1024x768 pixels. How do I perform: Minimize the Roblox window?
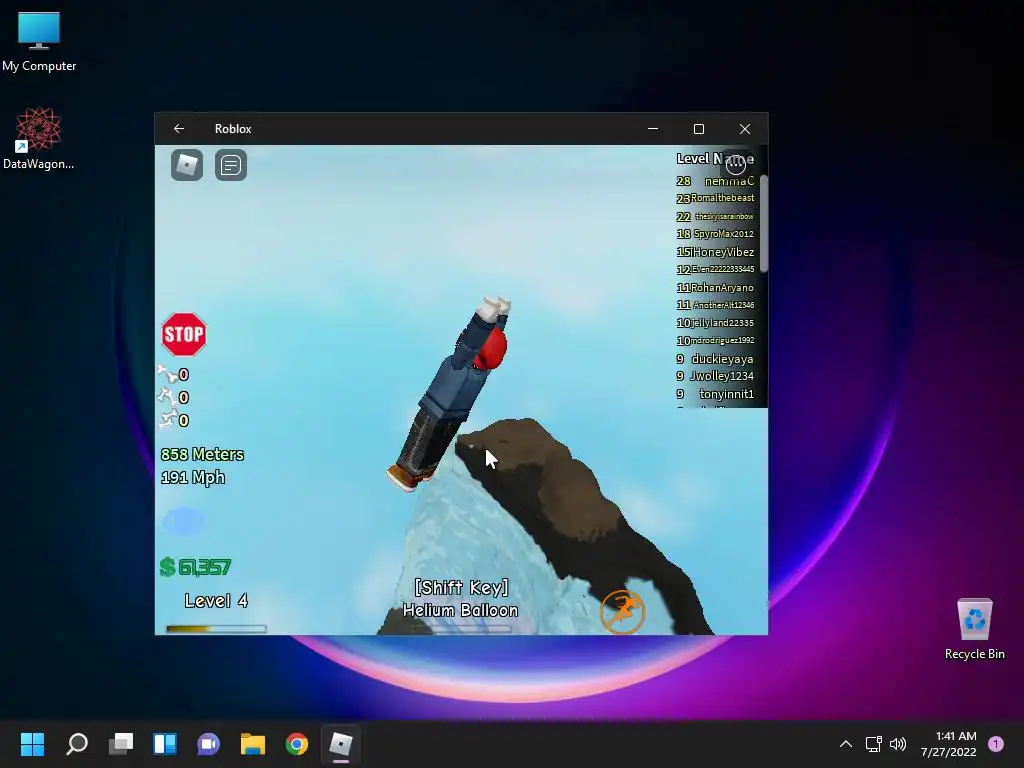coord(653,129)
